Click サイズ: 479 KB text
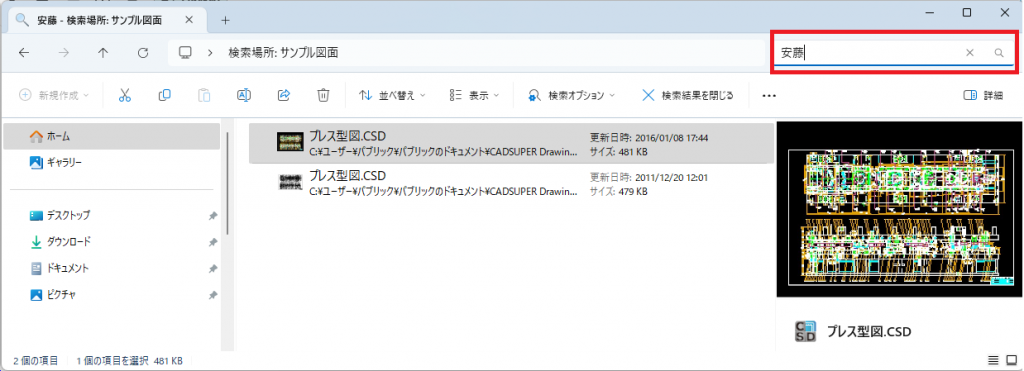 click(x=619, y=192)
